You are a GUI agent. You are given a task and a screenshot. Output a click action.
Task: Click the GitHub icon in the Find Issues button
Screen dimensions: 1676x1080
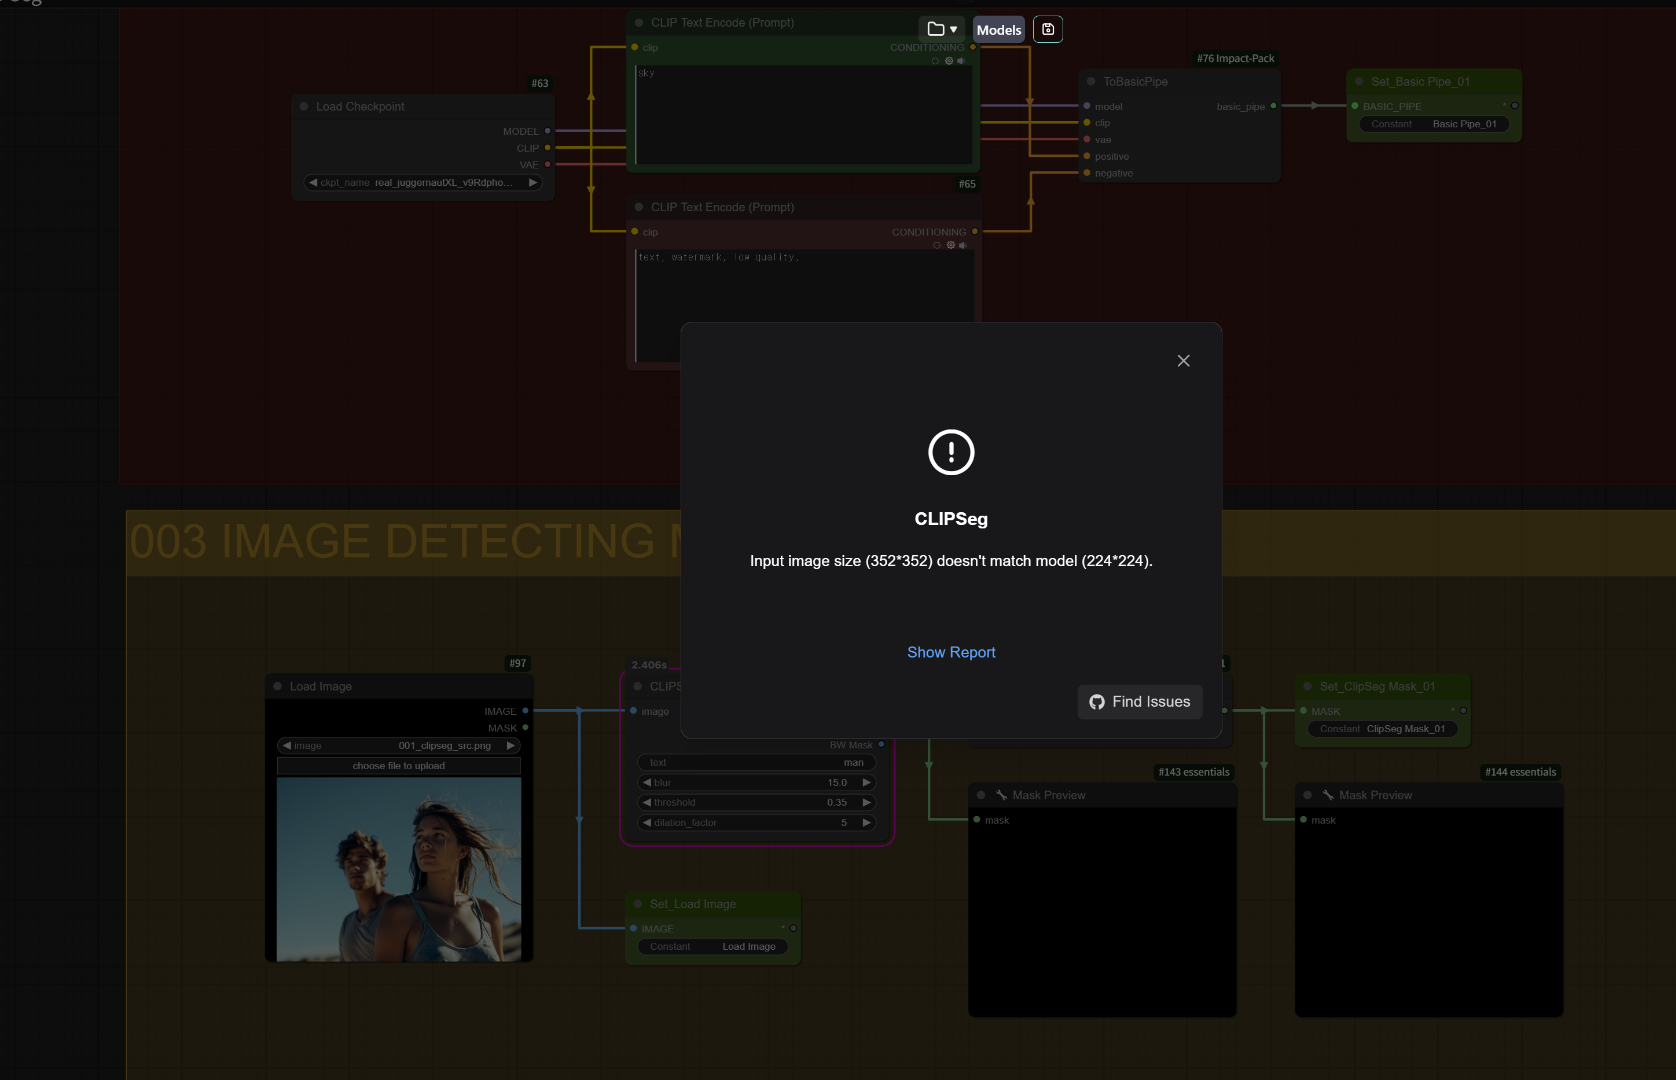click(1096, 701)
